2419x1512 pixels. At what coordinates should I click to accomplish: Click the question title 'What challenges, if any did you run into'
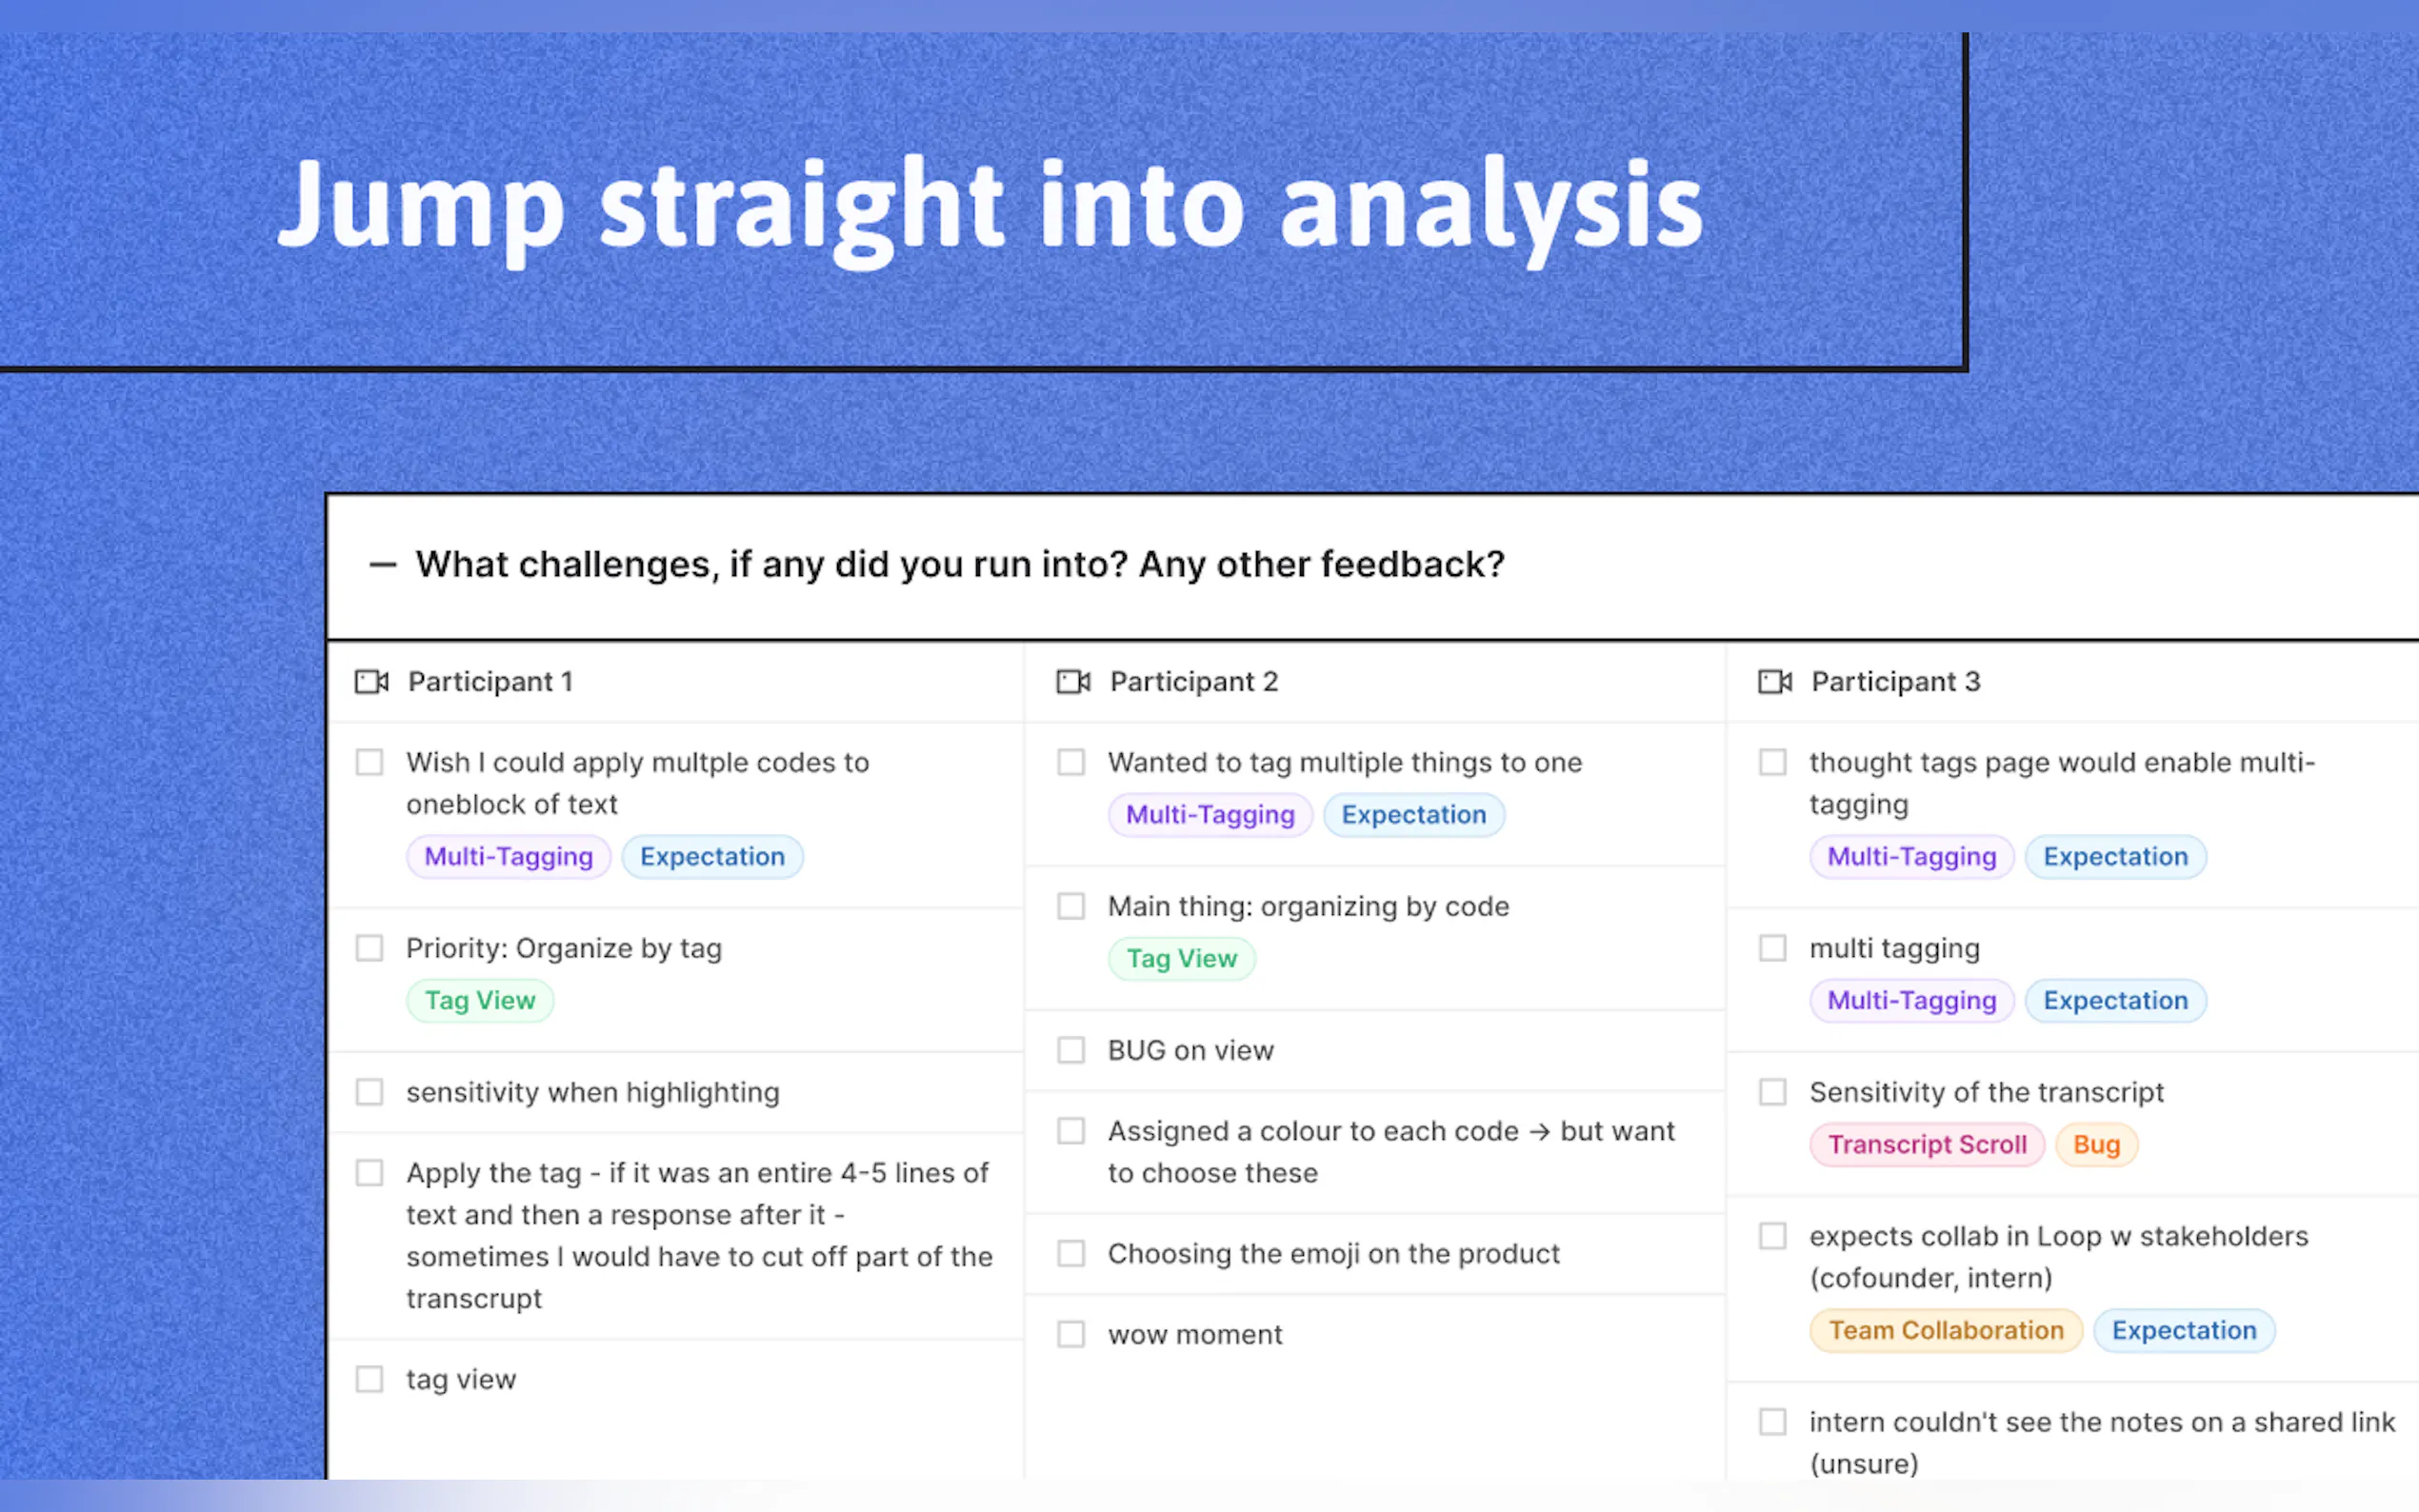pyautogui.click(x=960, y=565)
